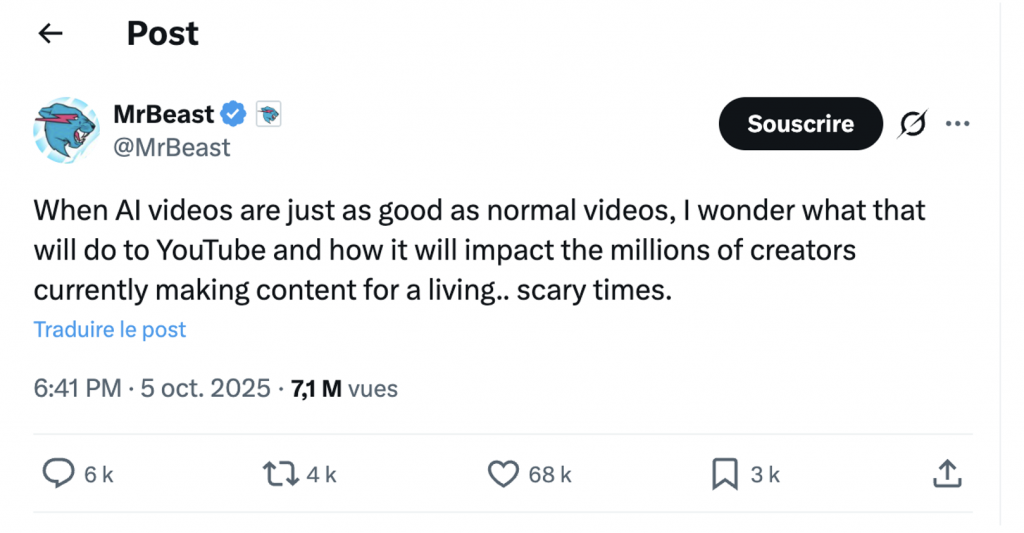Click the 4 k reposts count

pyautogui.click(x=321, y=475)
